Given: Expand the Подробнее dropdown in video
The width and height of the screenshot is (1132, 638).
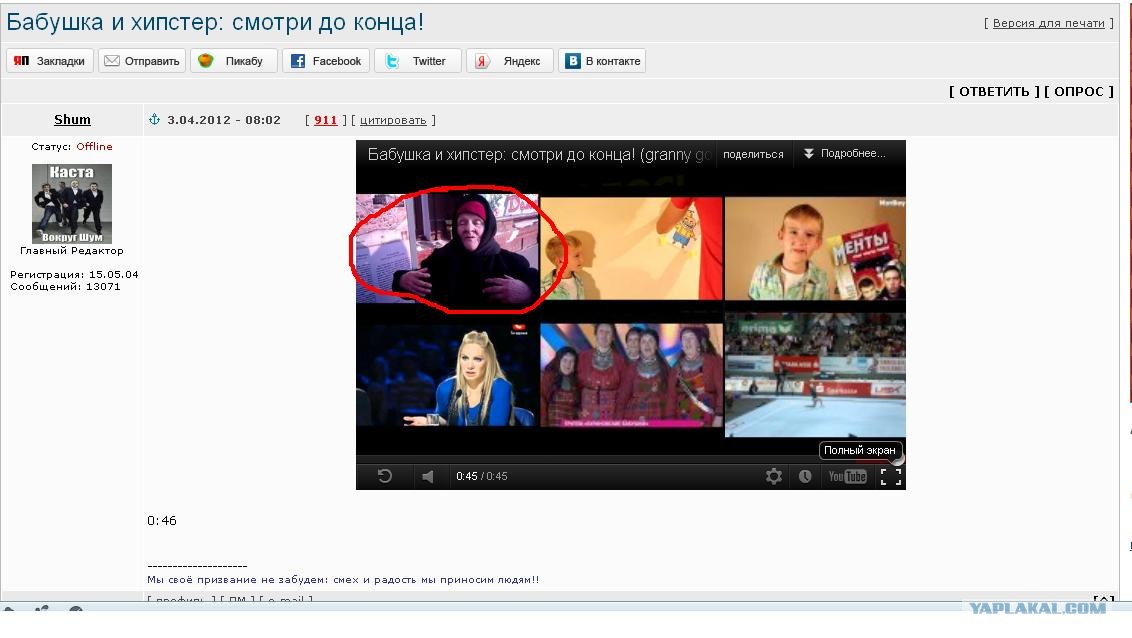Looking at the screenshot, I should coord(845,154).
